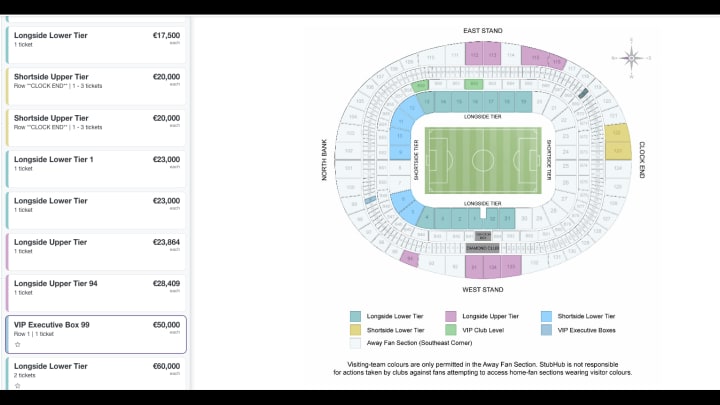720x405 pixels.
Task: Click the VIP Executive Boxes legend swatch
Action: click(x=546, y=330)
